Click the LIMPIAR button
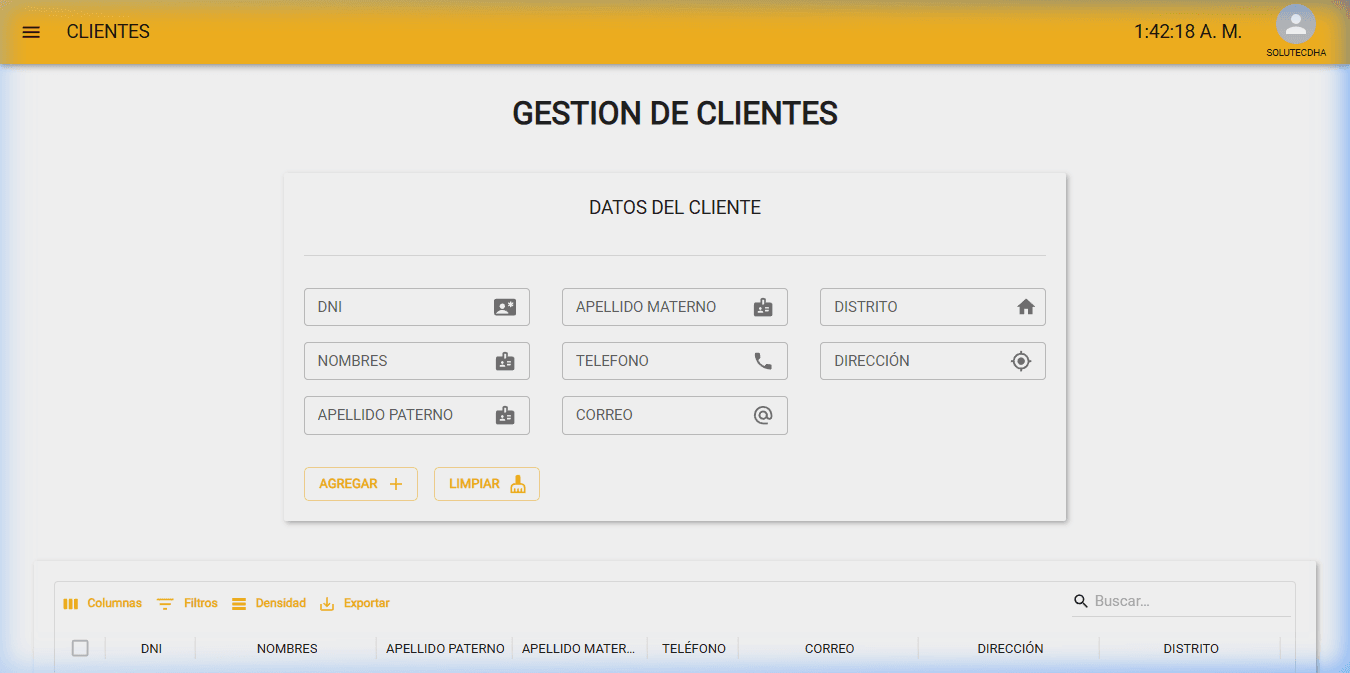Image resolution: width=1350 pixels, height=673 pixels. [x=487, y=483]
